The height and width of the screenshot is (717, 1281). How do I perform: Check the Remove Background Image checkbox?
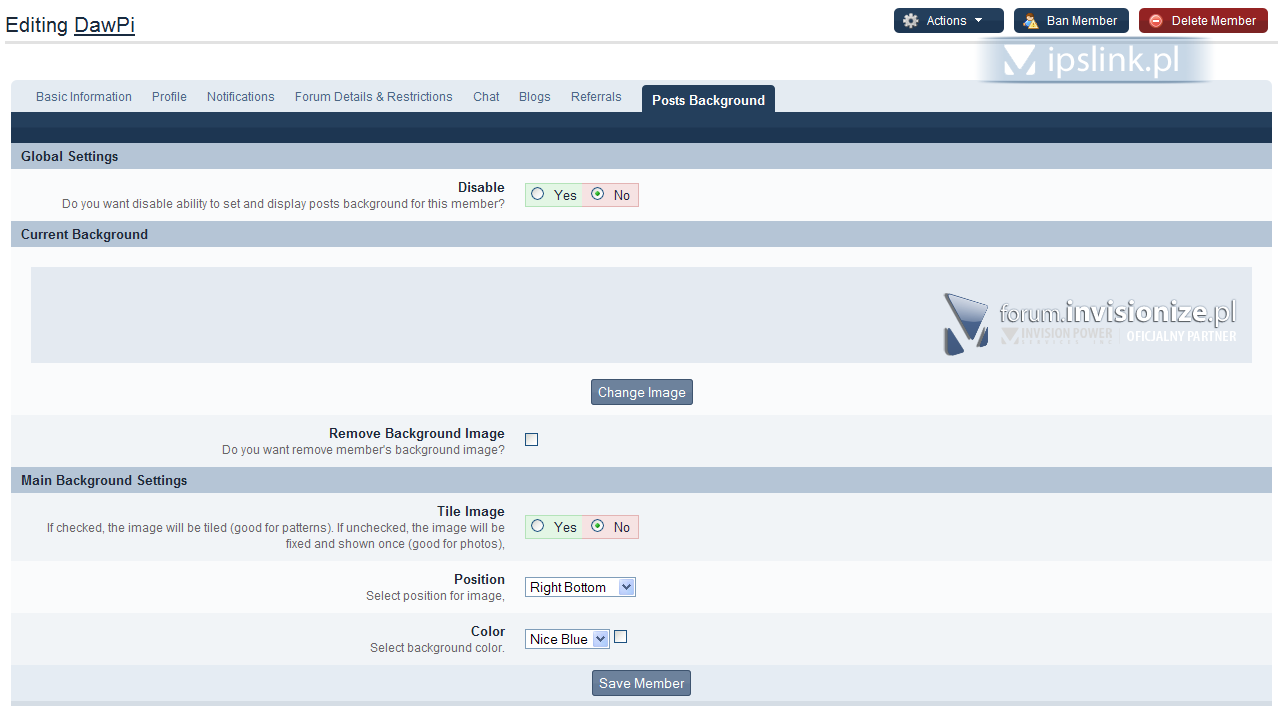coord(532,439)
